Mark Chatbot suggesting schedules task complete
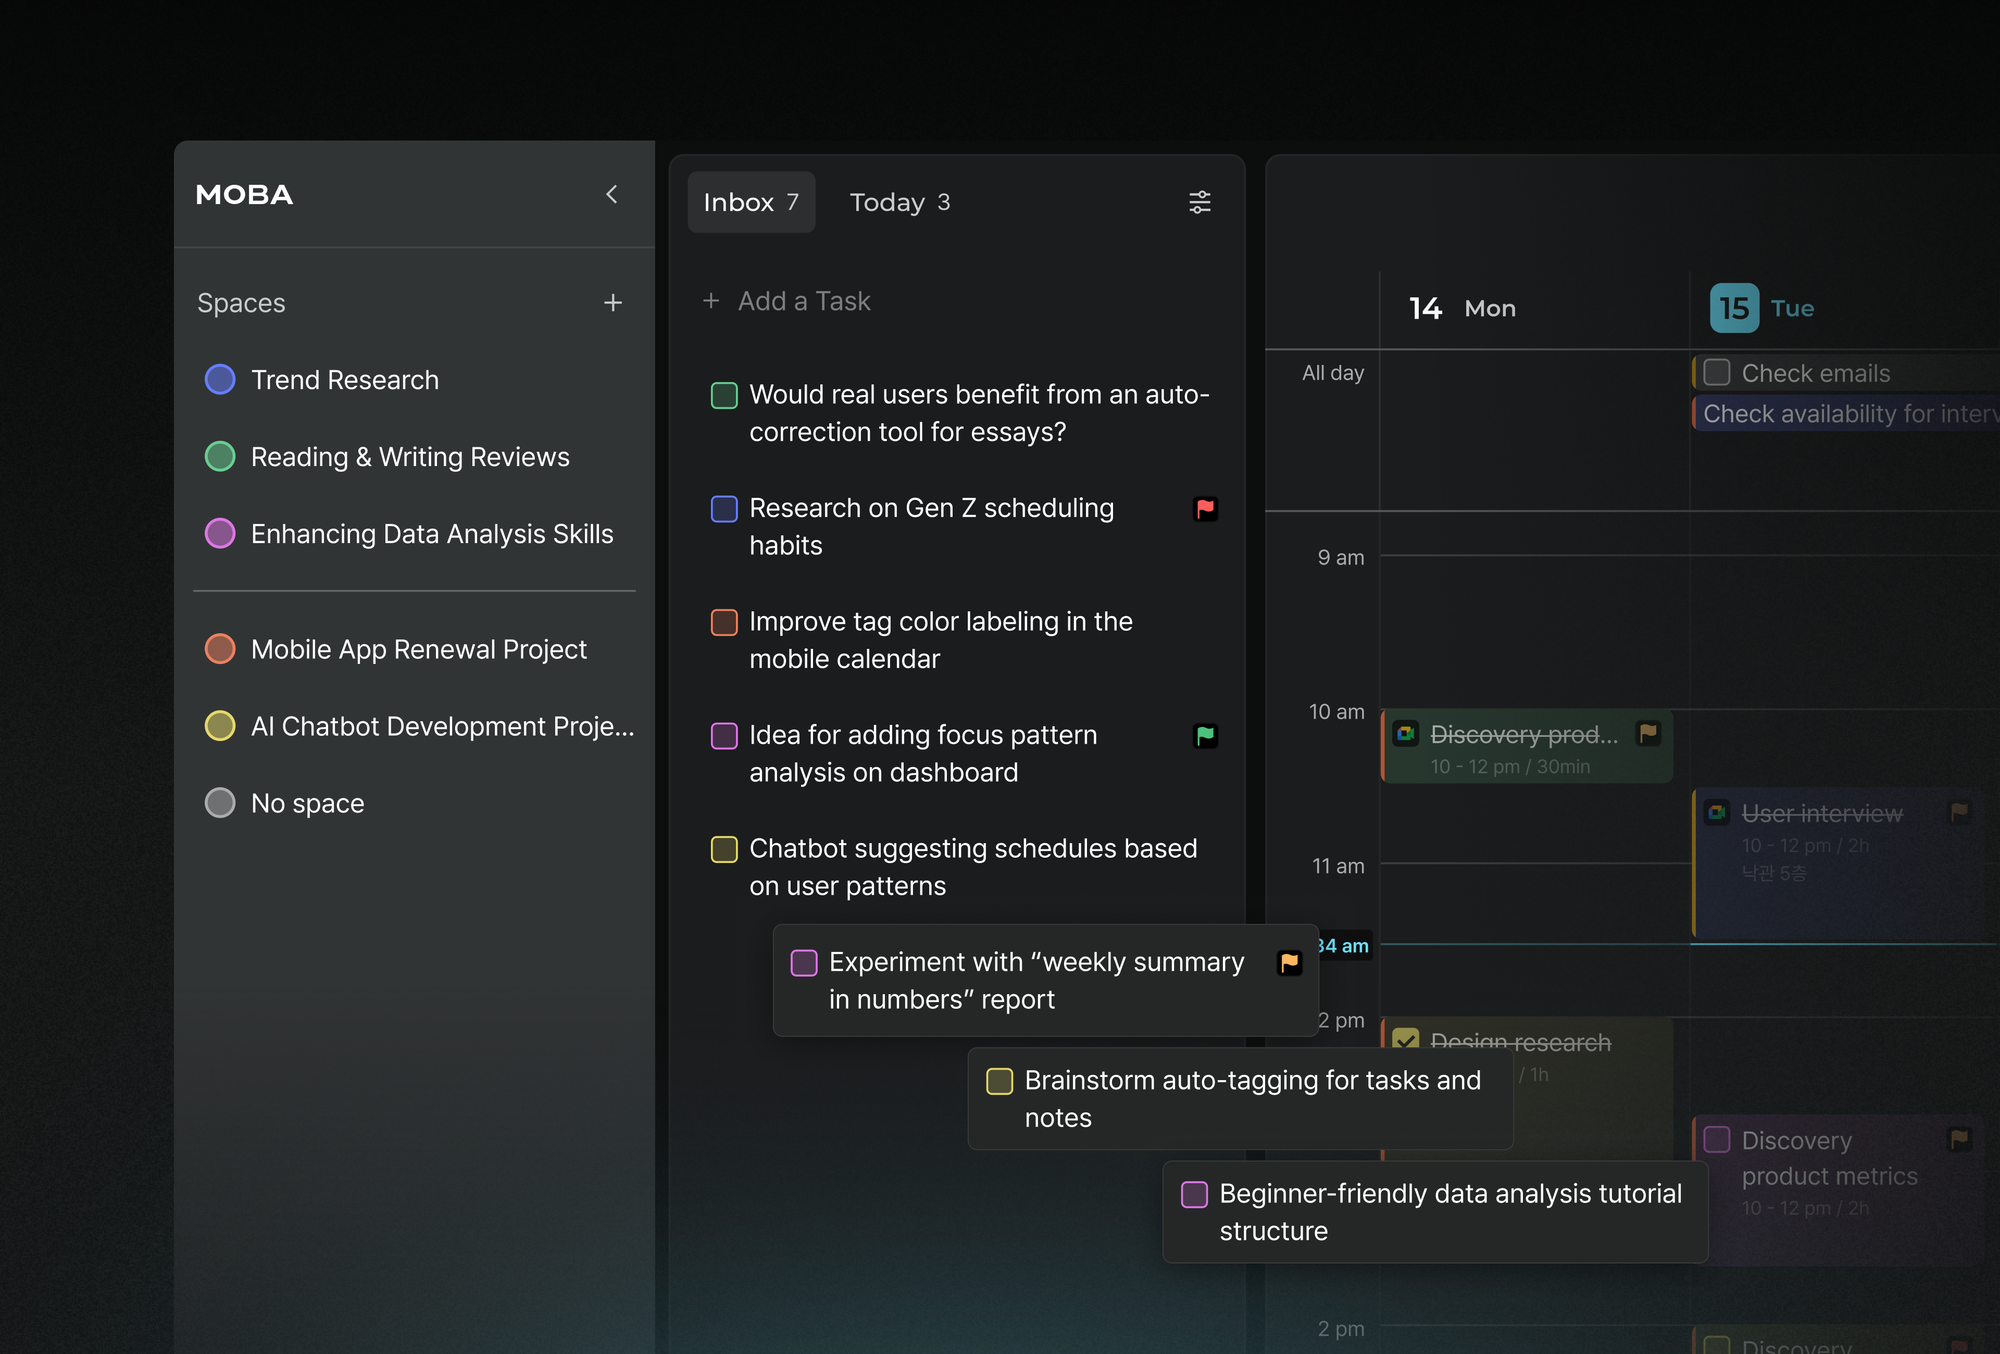The height and width of the screenshot is (1354, 2000). (724, 849)
